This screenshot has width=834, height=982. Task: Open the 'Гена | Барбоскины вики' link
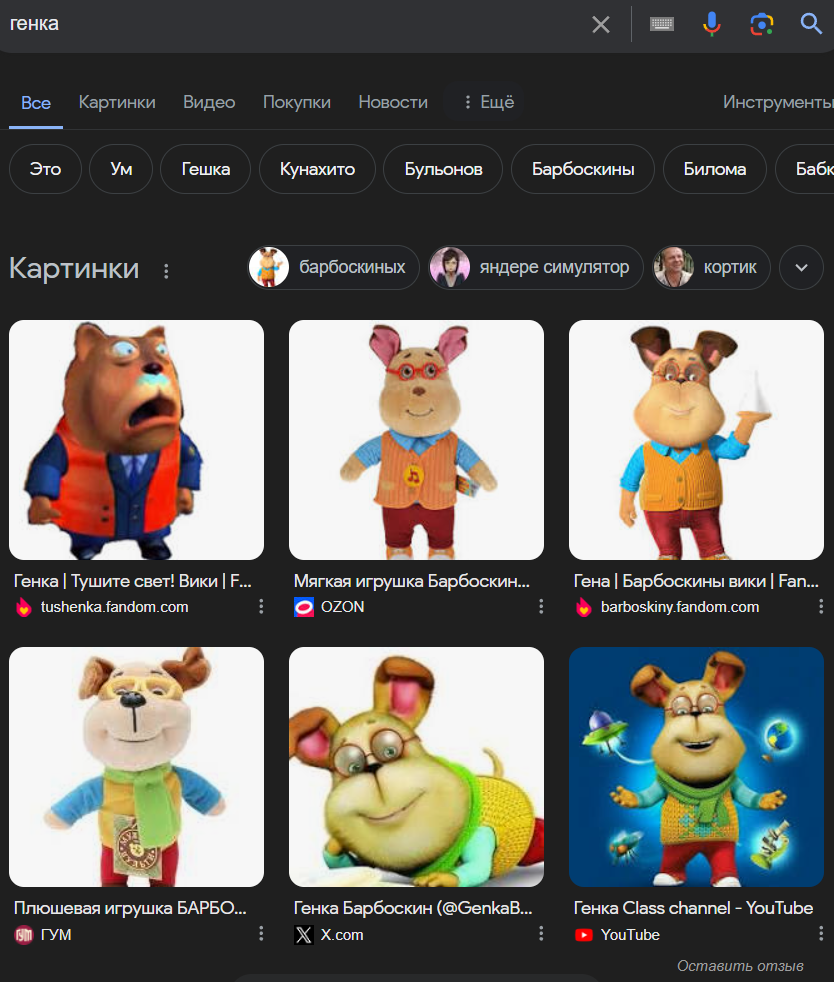[x=696, y=581]
